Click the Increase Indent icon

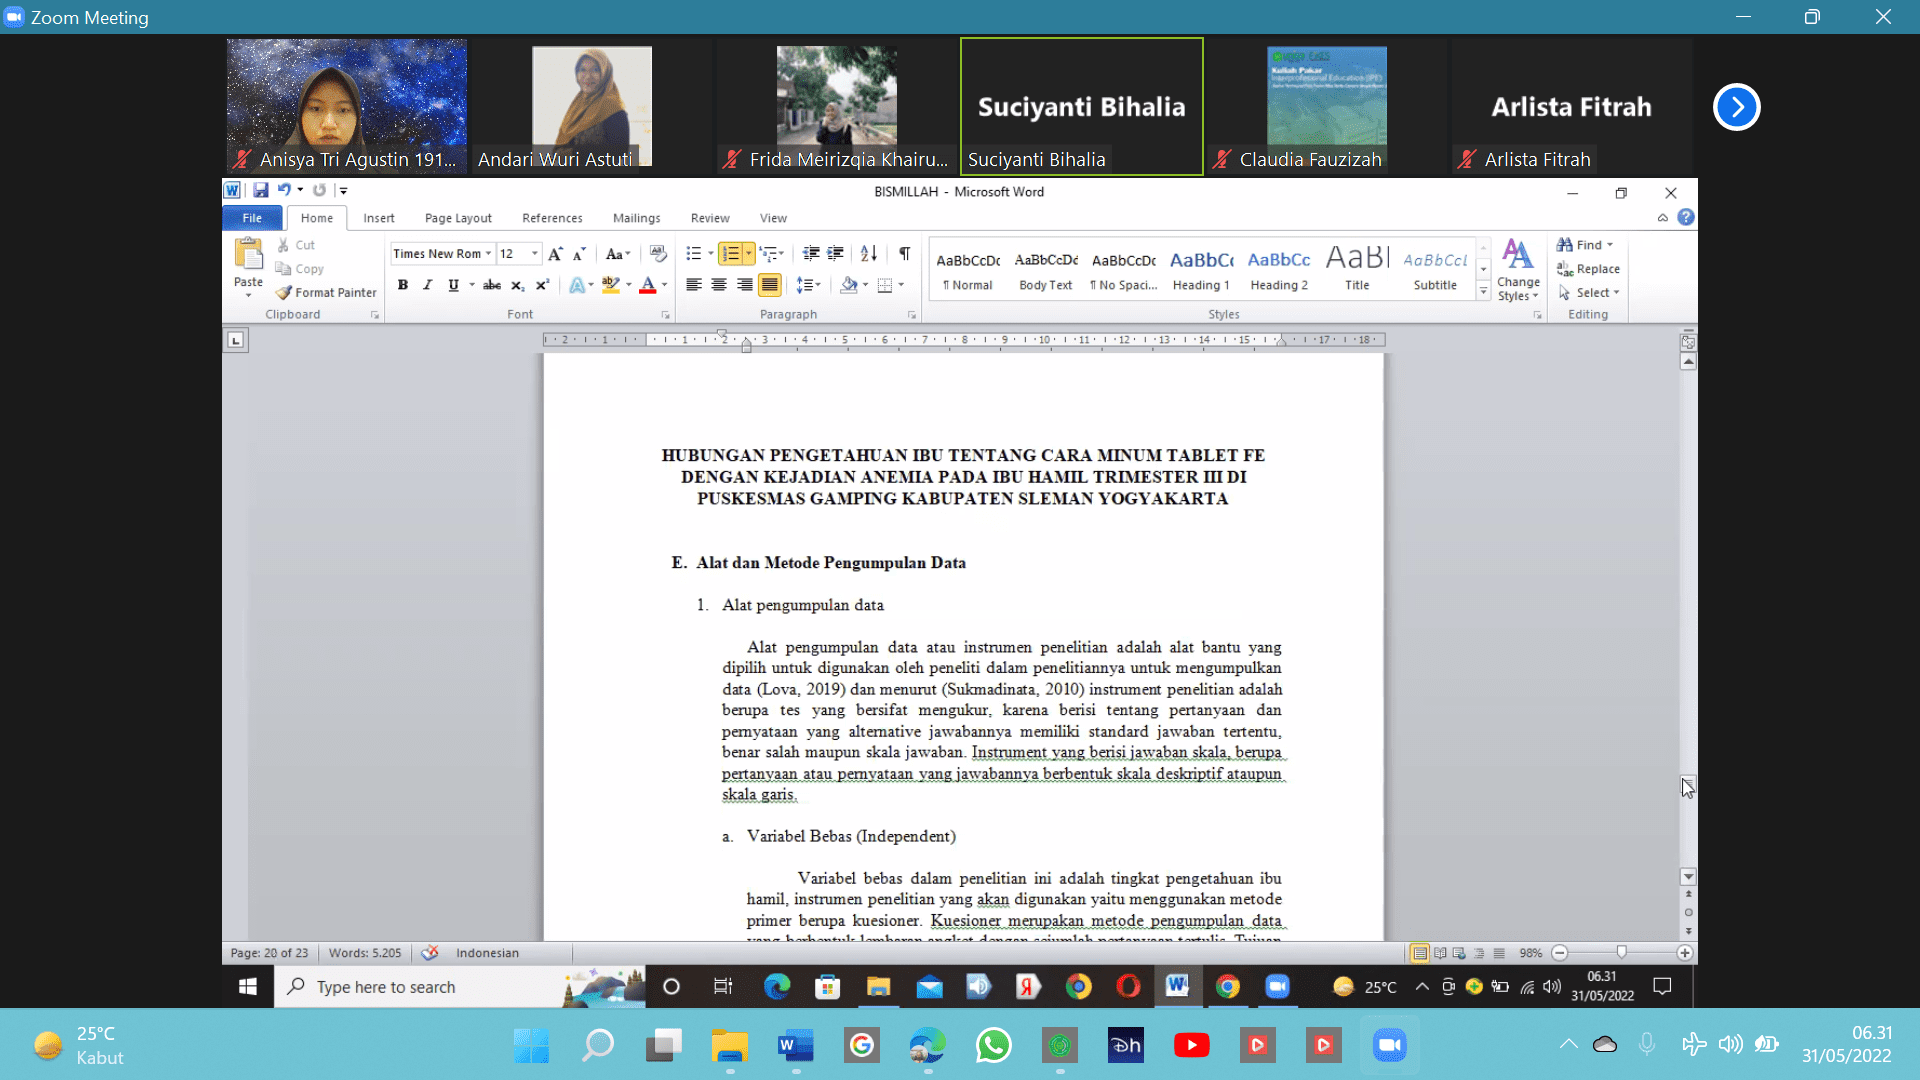coord(836,254)
